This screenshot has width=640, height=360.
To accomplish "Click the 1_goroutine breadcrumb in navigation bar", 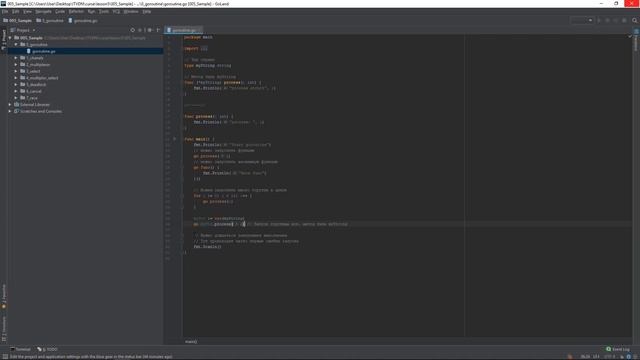I will pyautogui.click(x=50, y=20).
